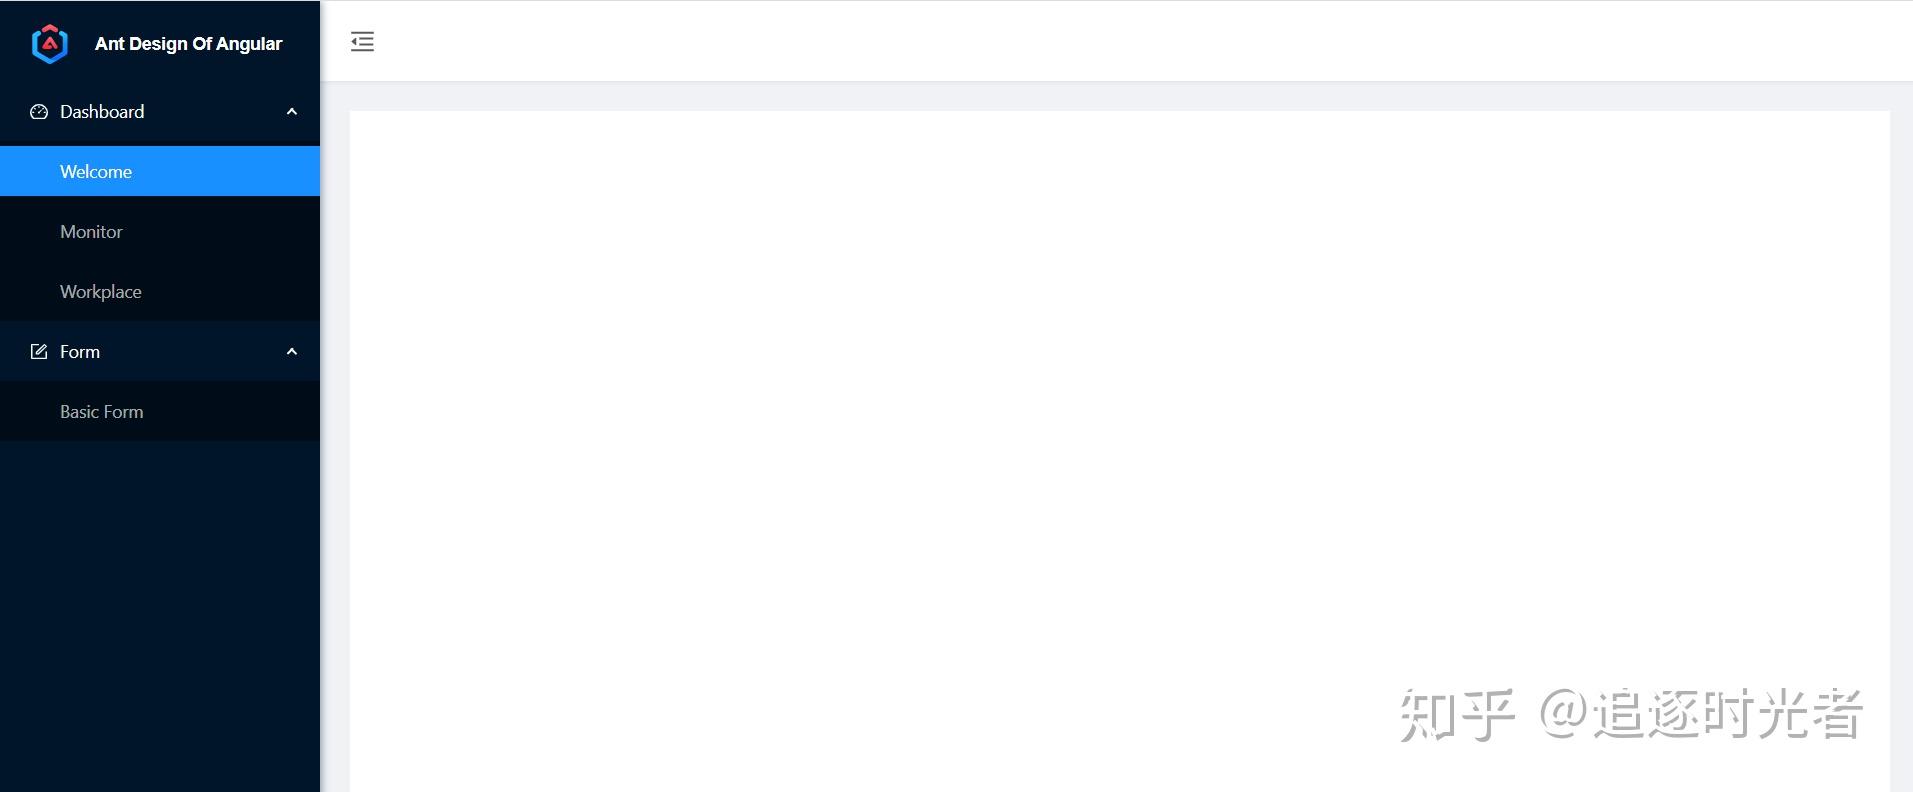Click the Form menu label
Image resolution: width=1913 pixels, height=792 pixels.
(x=80, y=352)
